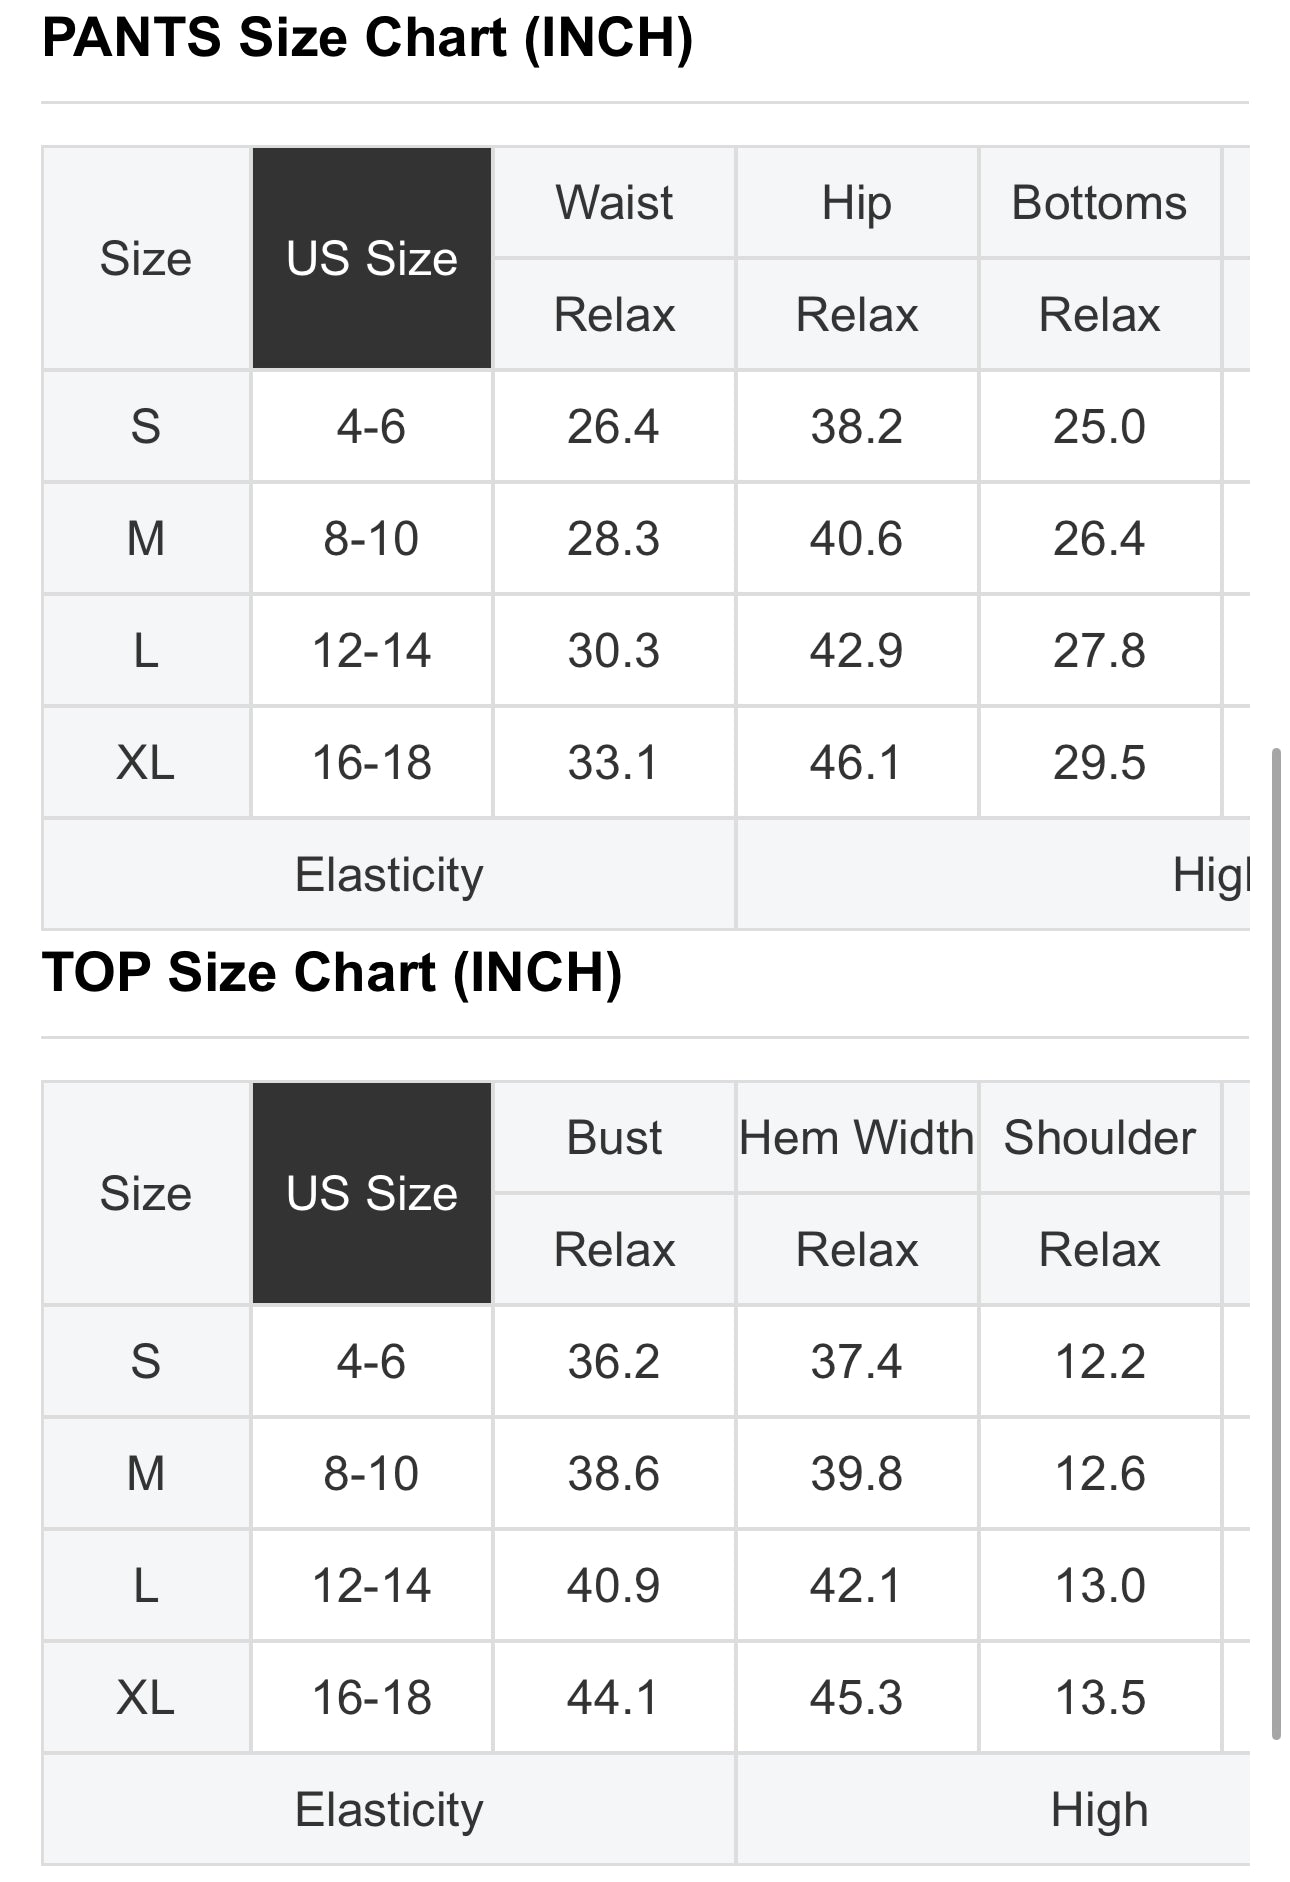Click the High elasticity value in top chart
The height and width of the screenshot is (1882, 1290).
click(1099, 1809)
